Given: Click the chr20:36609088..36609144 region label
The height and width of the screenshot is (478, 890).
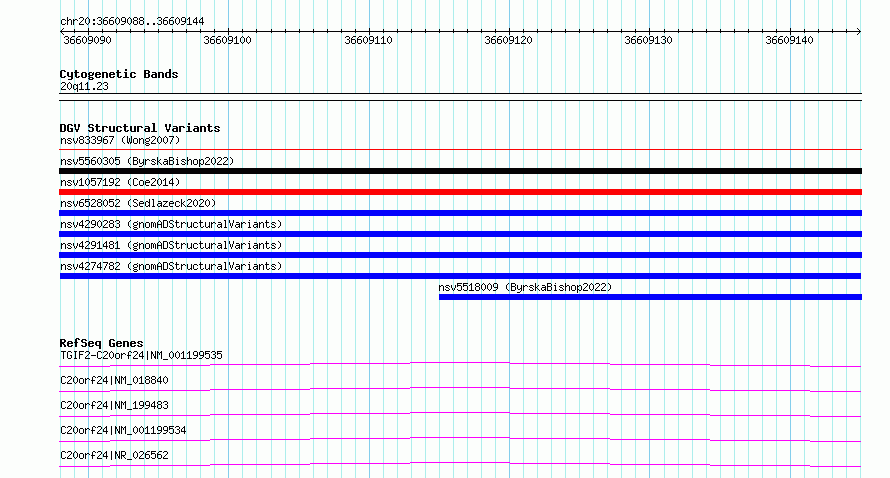Looking at the screenshot, I should point(132,22).
